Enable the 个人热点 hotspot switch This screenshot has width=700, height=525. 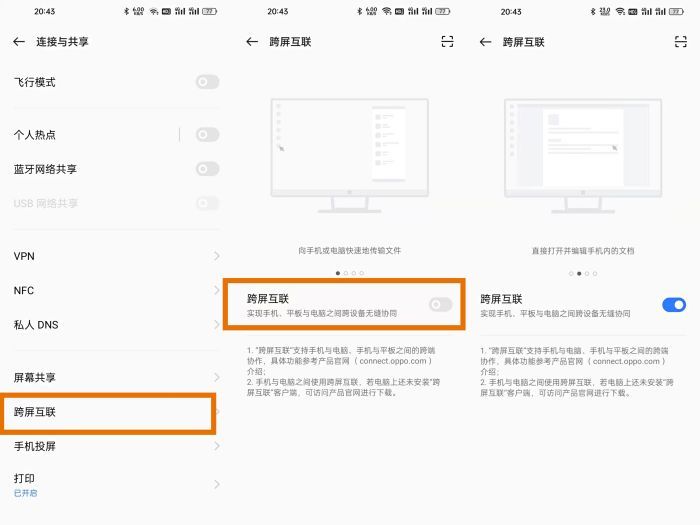pos(207,134)
